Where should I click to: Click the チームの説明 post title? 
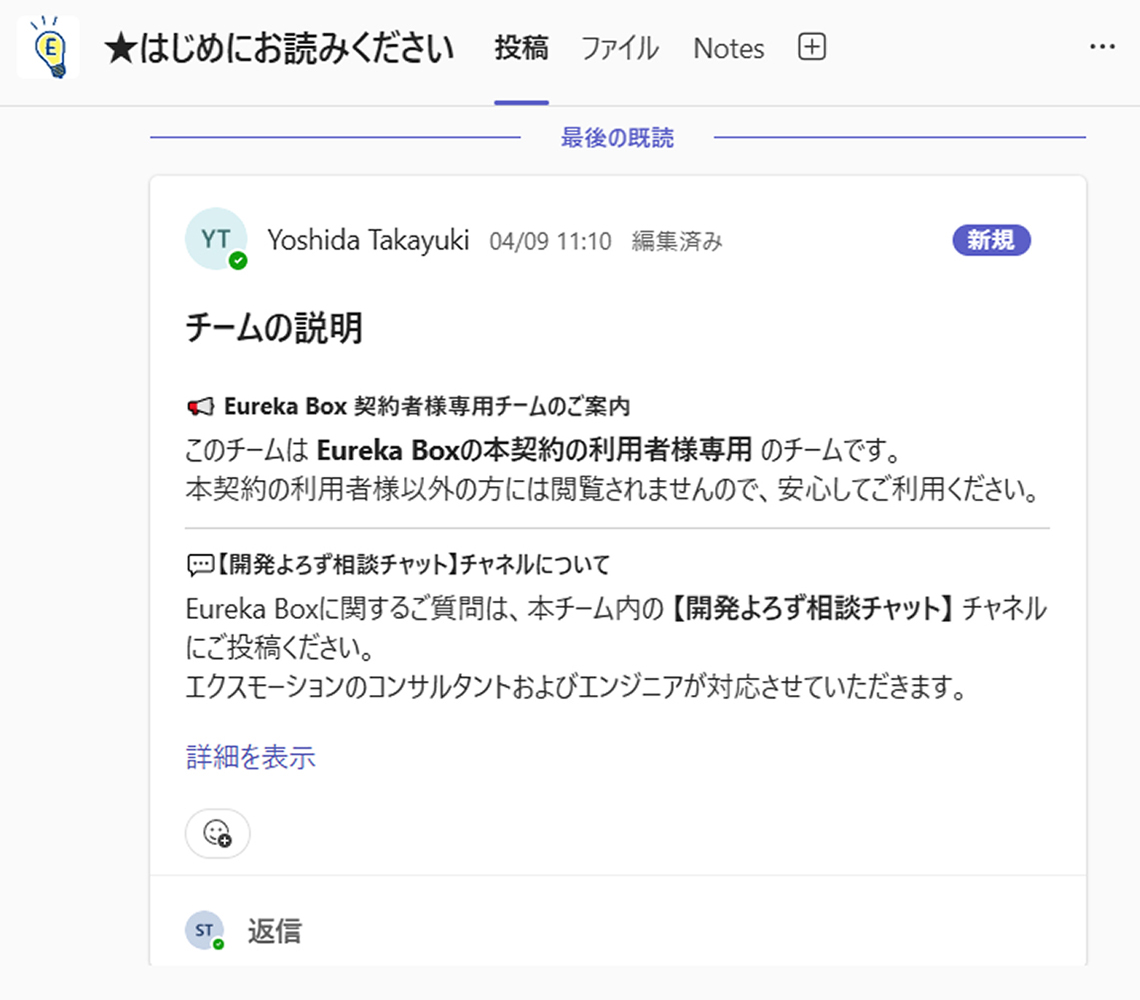[x=273, y=327]
